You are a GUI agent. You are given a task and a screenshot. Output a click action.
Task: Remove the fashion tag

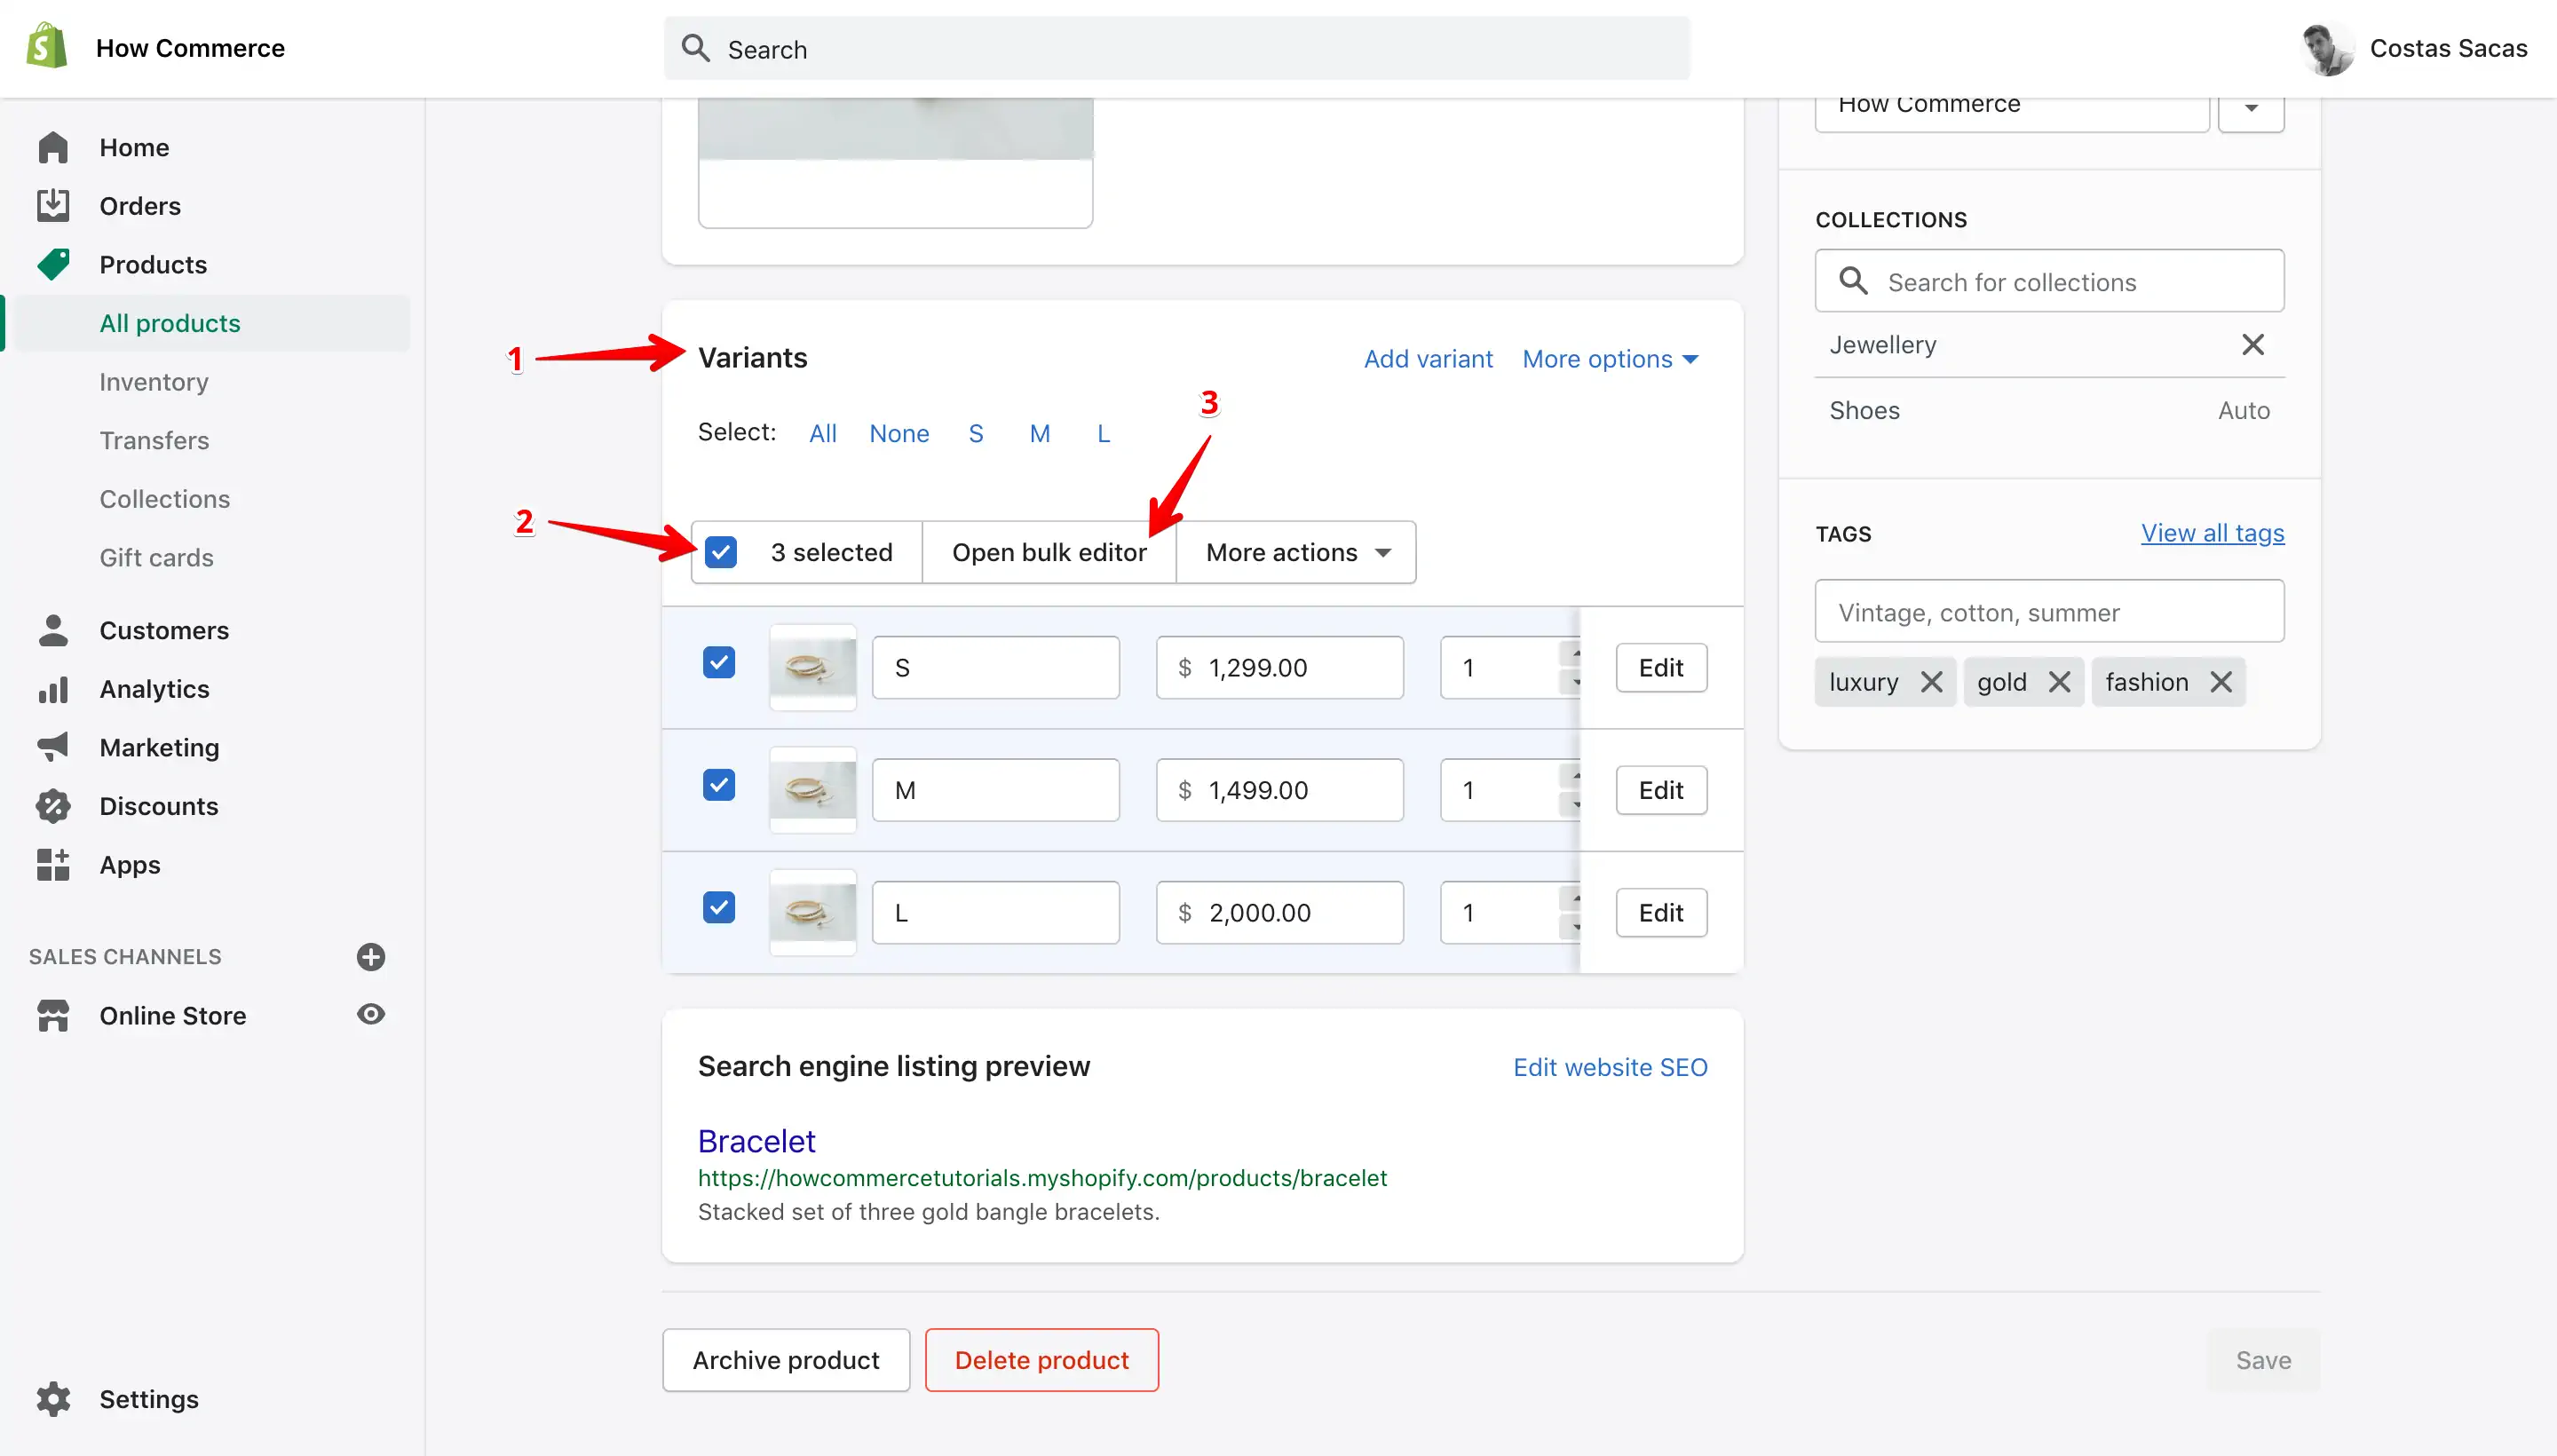pyautogui.click(x=2220, y=682)
